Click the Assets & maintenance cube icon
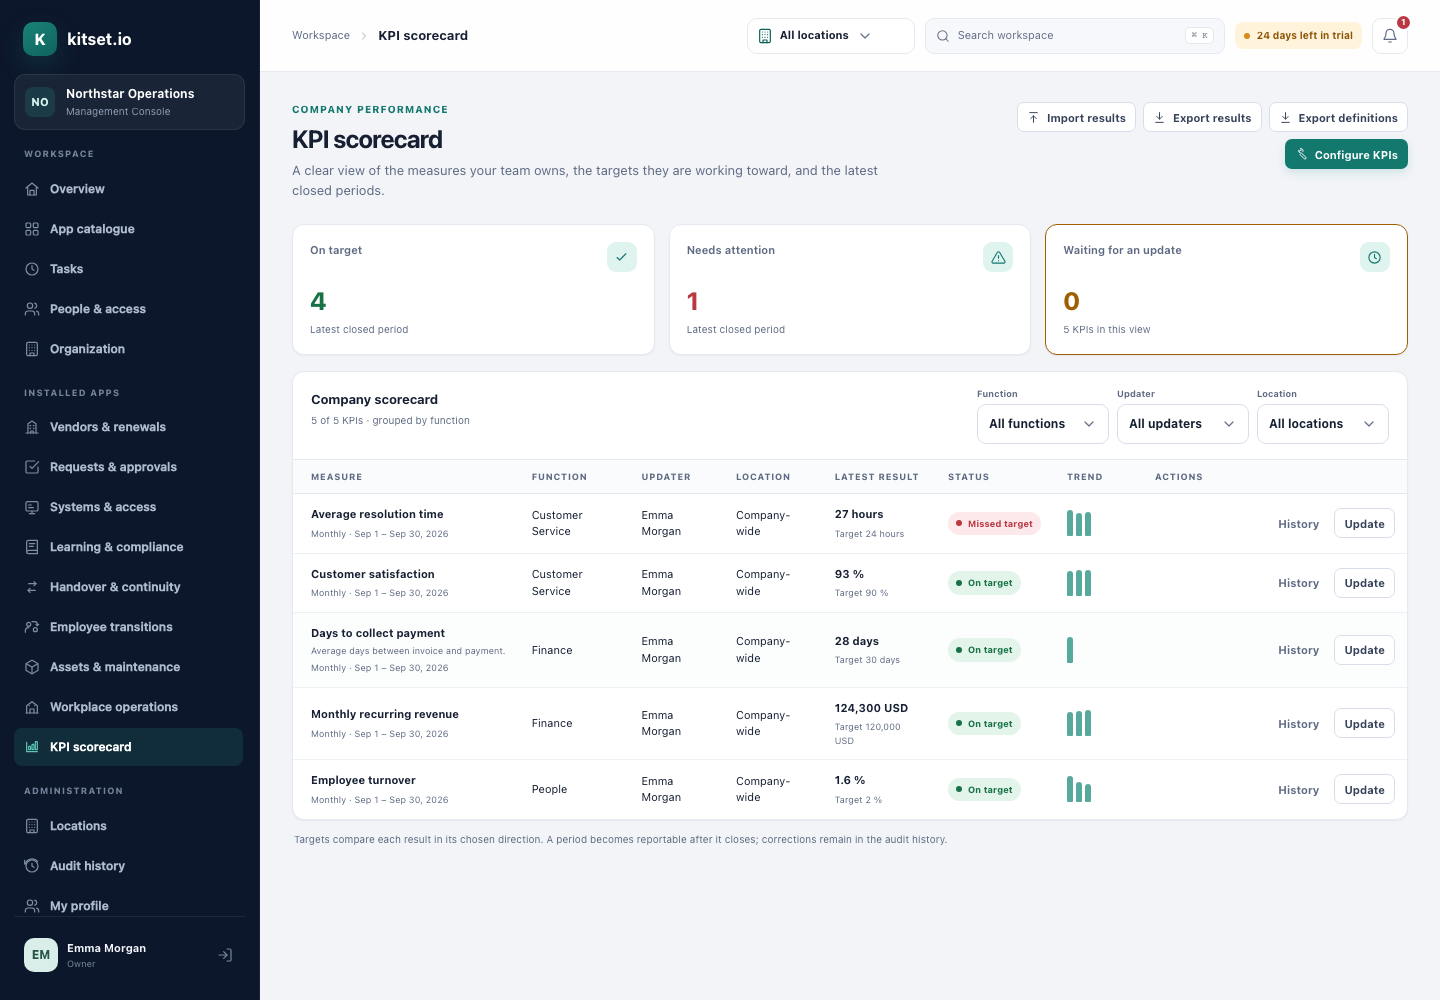1440x1000 pixels. (32, 667)
